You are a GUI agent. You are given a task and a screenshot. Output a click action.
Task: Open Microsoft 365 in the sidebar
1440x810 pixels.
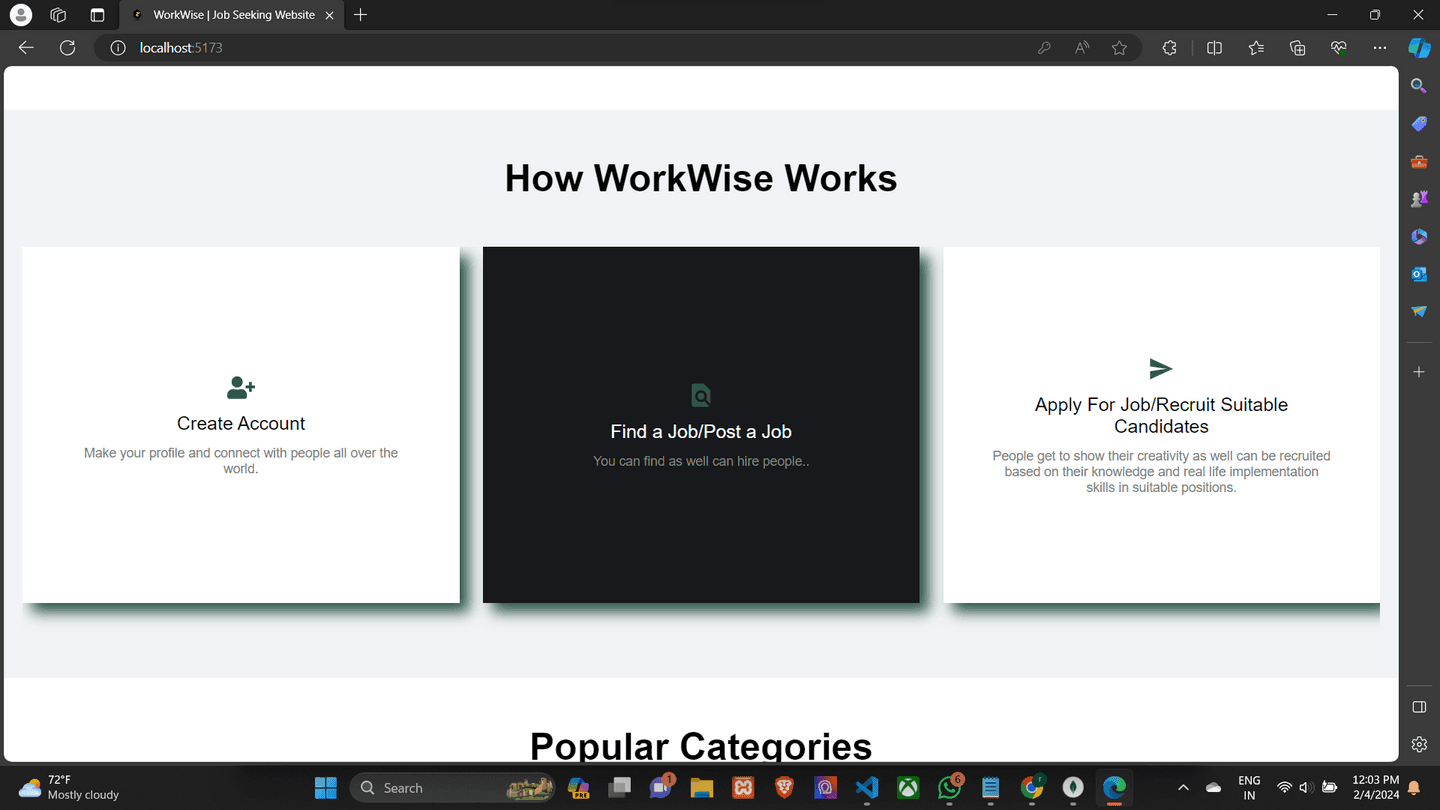coord(1419,237)
